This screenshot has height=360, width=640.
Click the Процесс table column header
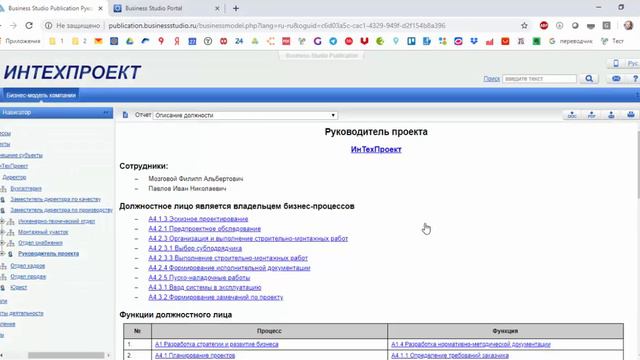tap(269, 331)
